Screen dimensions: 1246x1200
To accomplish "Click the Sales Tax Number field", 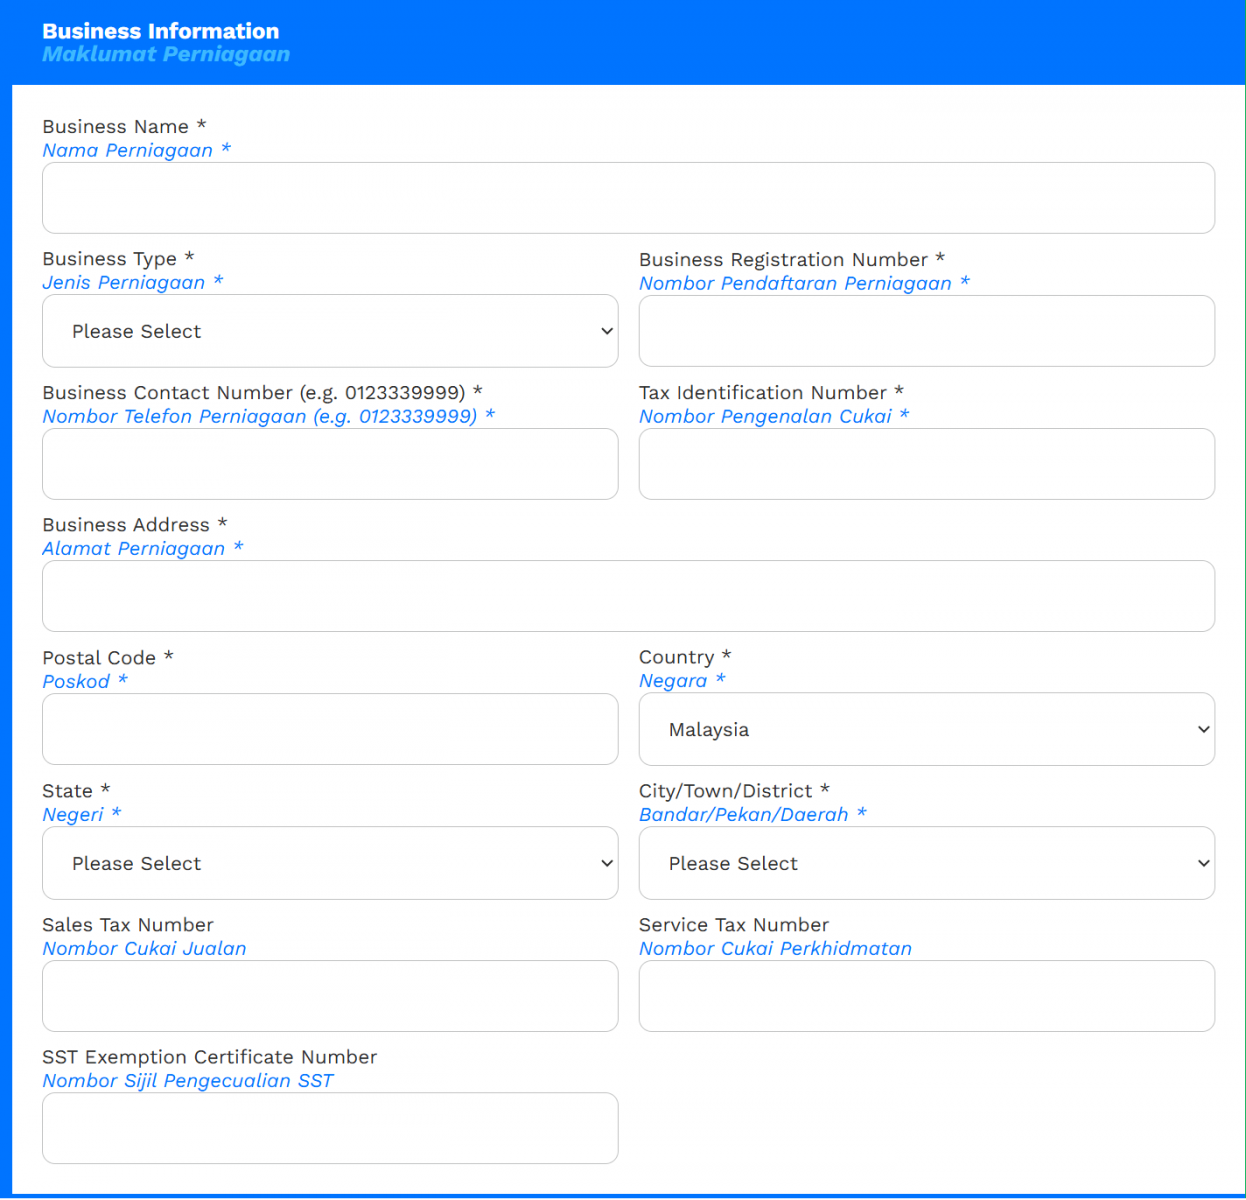I will point(330,996).
